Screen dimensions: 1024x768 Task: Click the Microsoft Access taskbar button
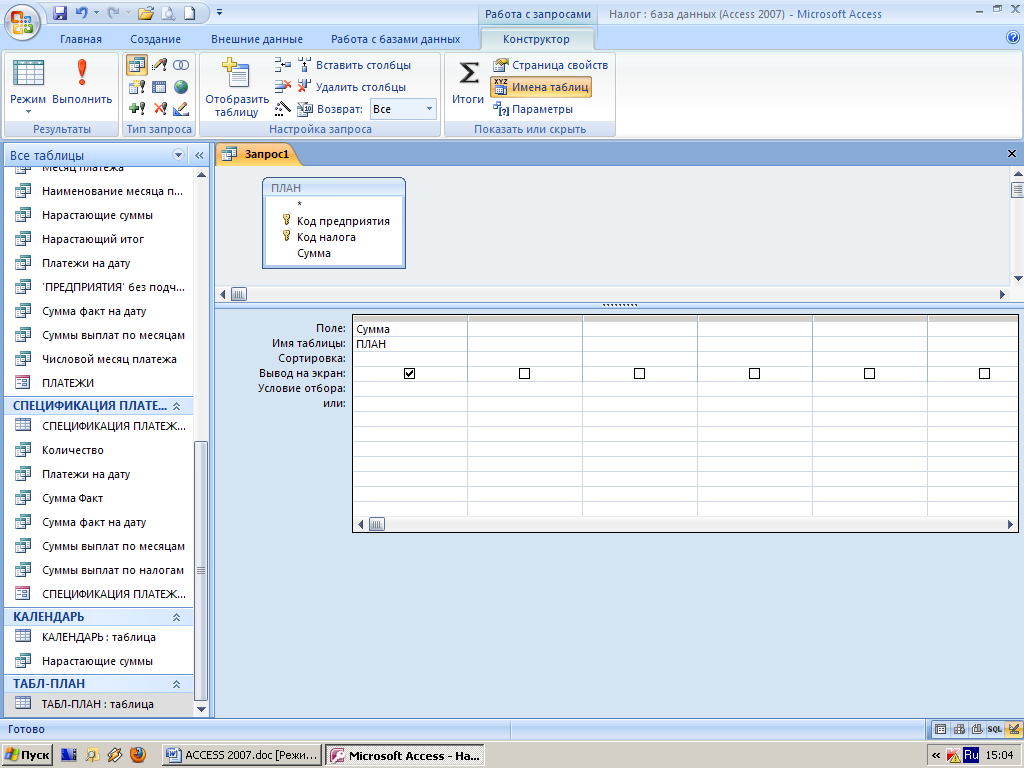pyautogui.click(x=405, y=755)
